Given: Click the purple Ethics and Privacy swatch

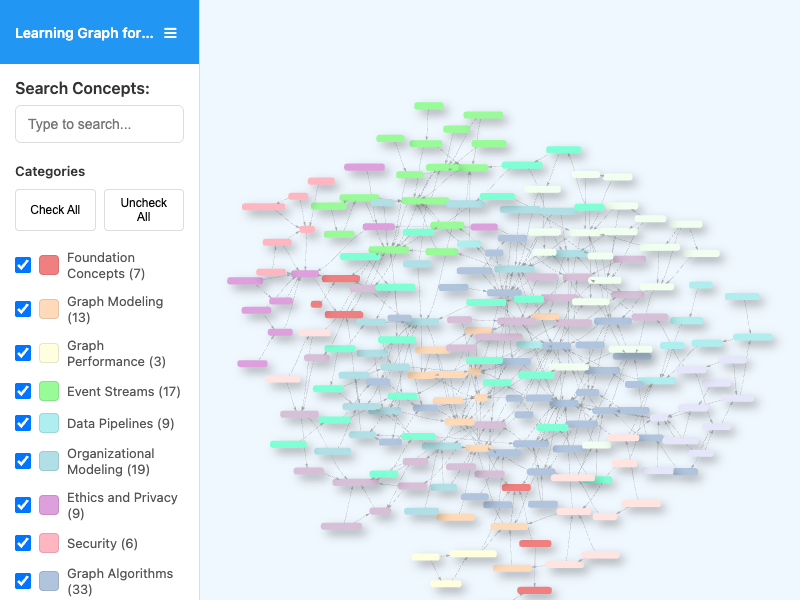Looking at the screenshot, I should pos(49,505).
